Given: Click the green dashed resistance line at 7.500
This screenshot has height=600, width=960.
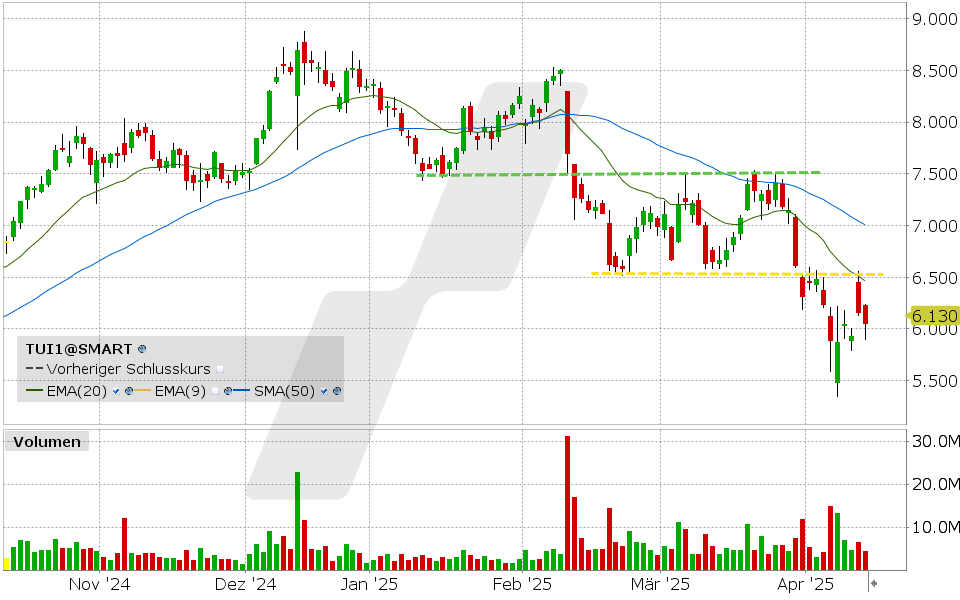Looking at the screenshot, I should [618, 174].
